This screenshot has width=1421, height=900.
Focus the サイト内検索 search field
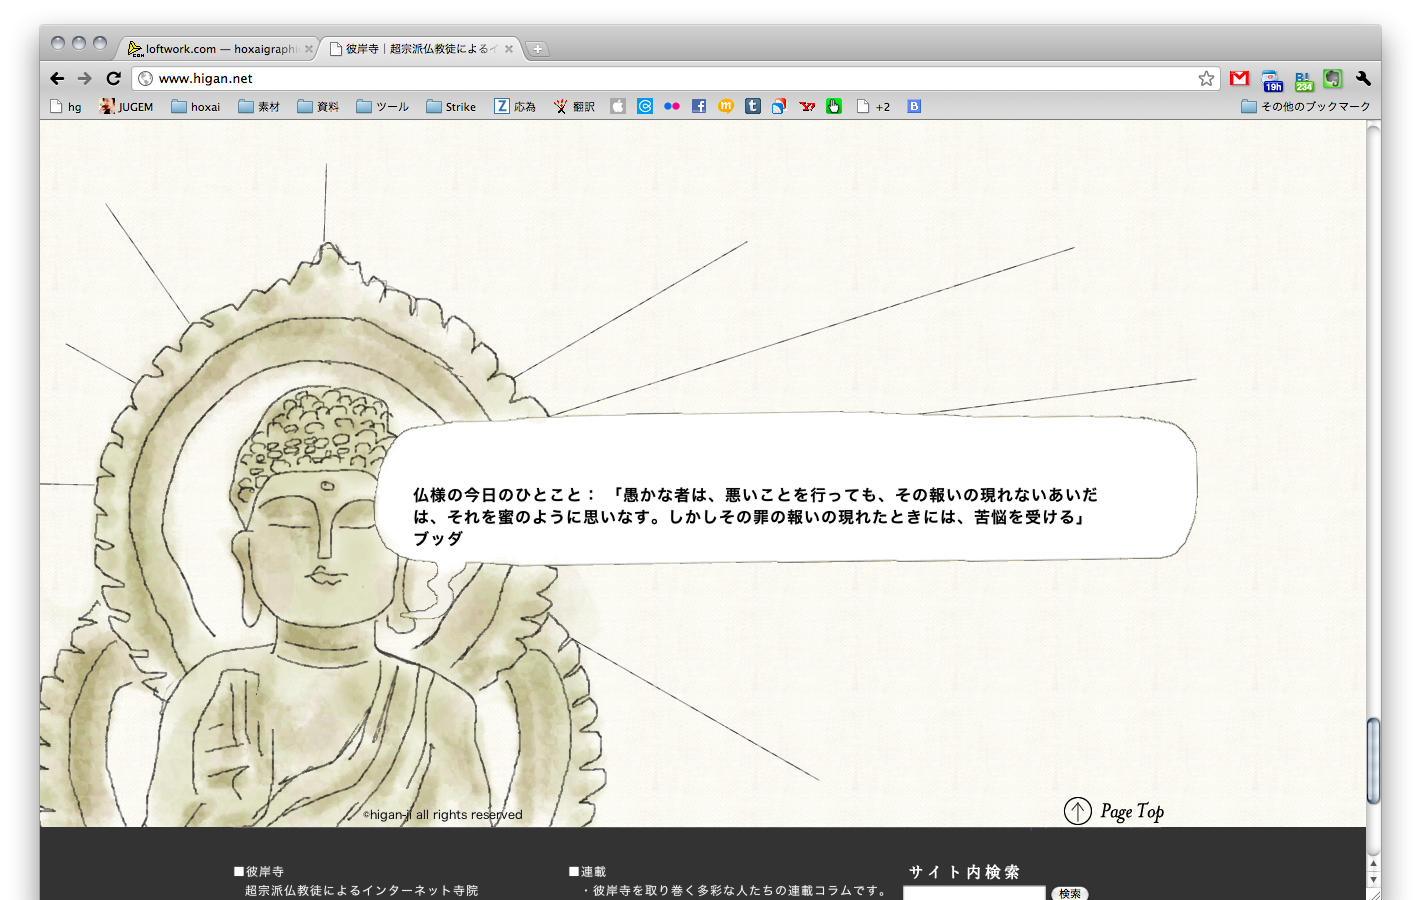click(974, 893)
